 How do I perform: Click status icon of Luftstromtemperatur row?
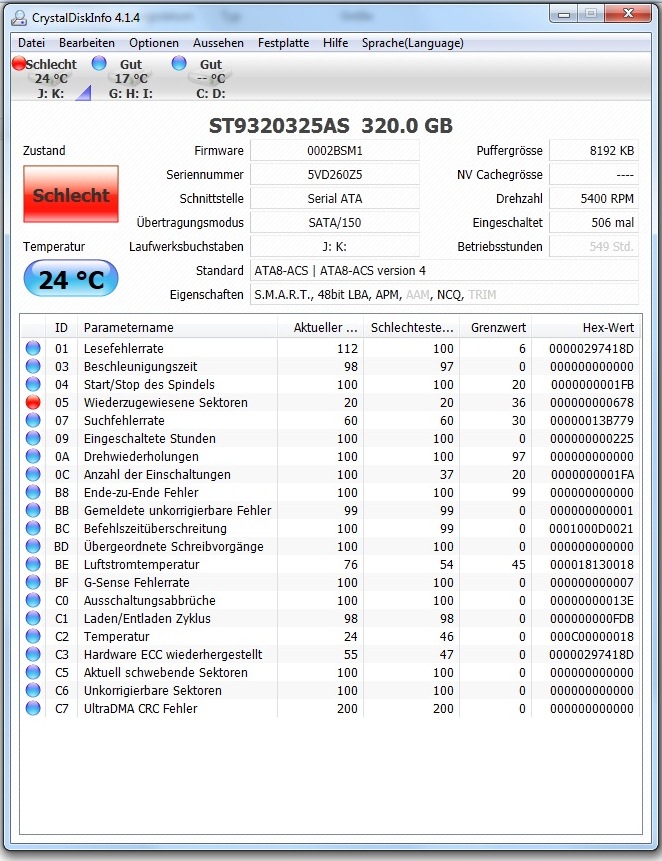(33, 564)
